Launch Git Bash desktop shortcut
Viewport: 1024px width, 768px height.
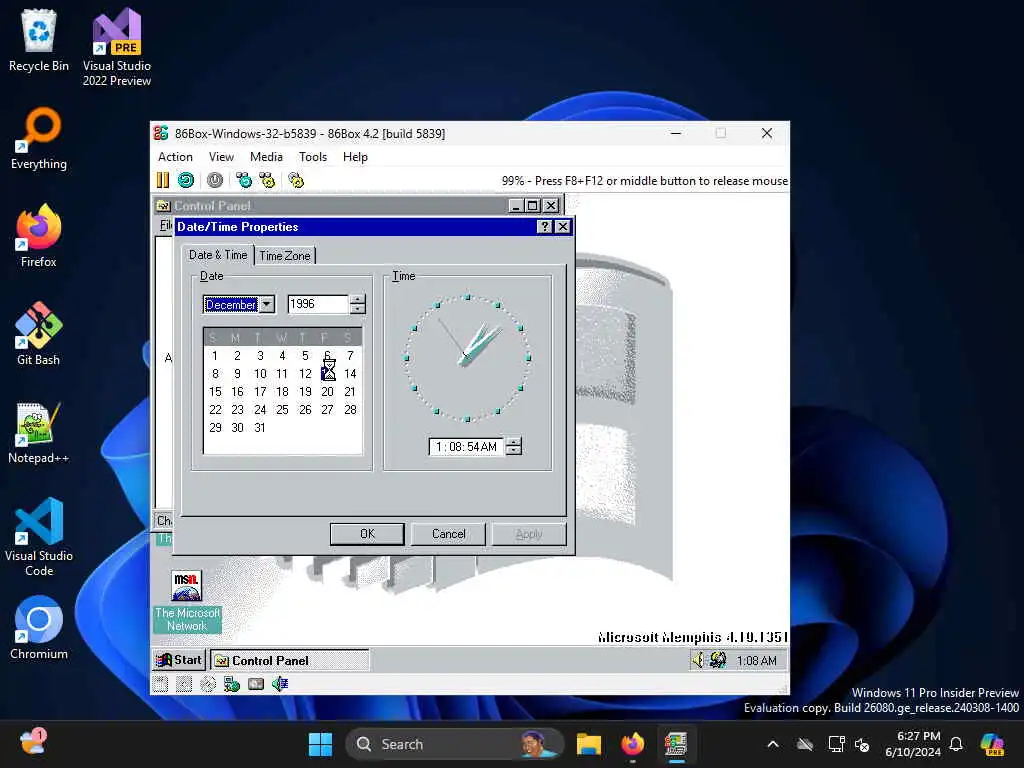[39, 334]
